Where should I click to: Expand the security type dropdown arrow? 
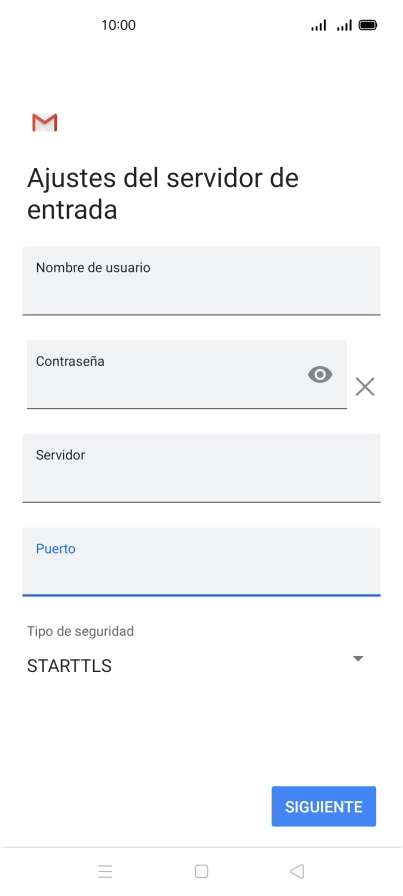[x=358, y=659]
